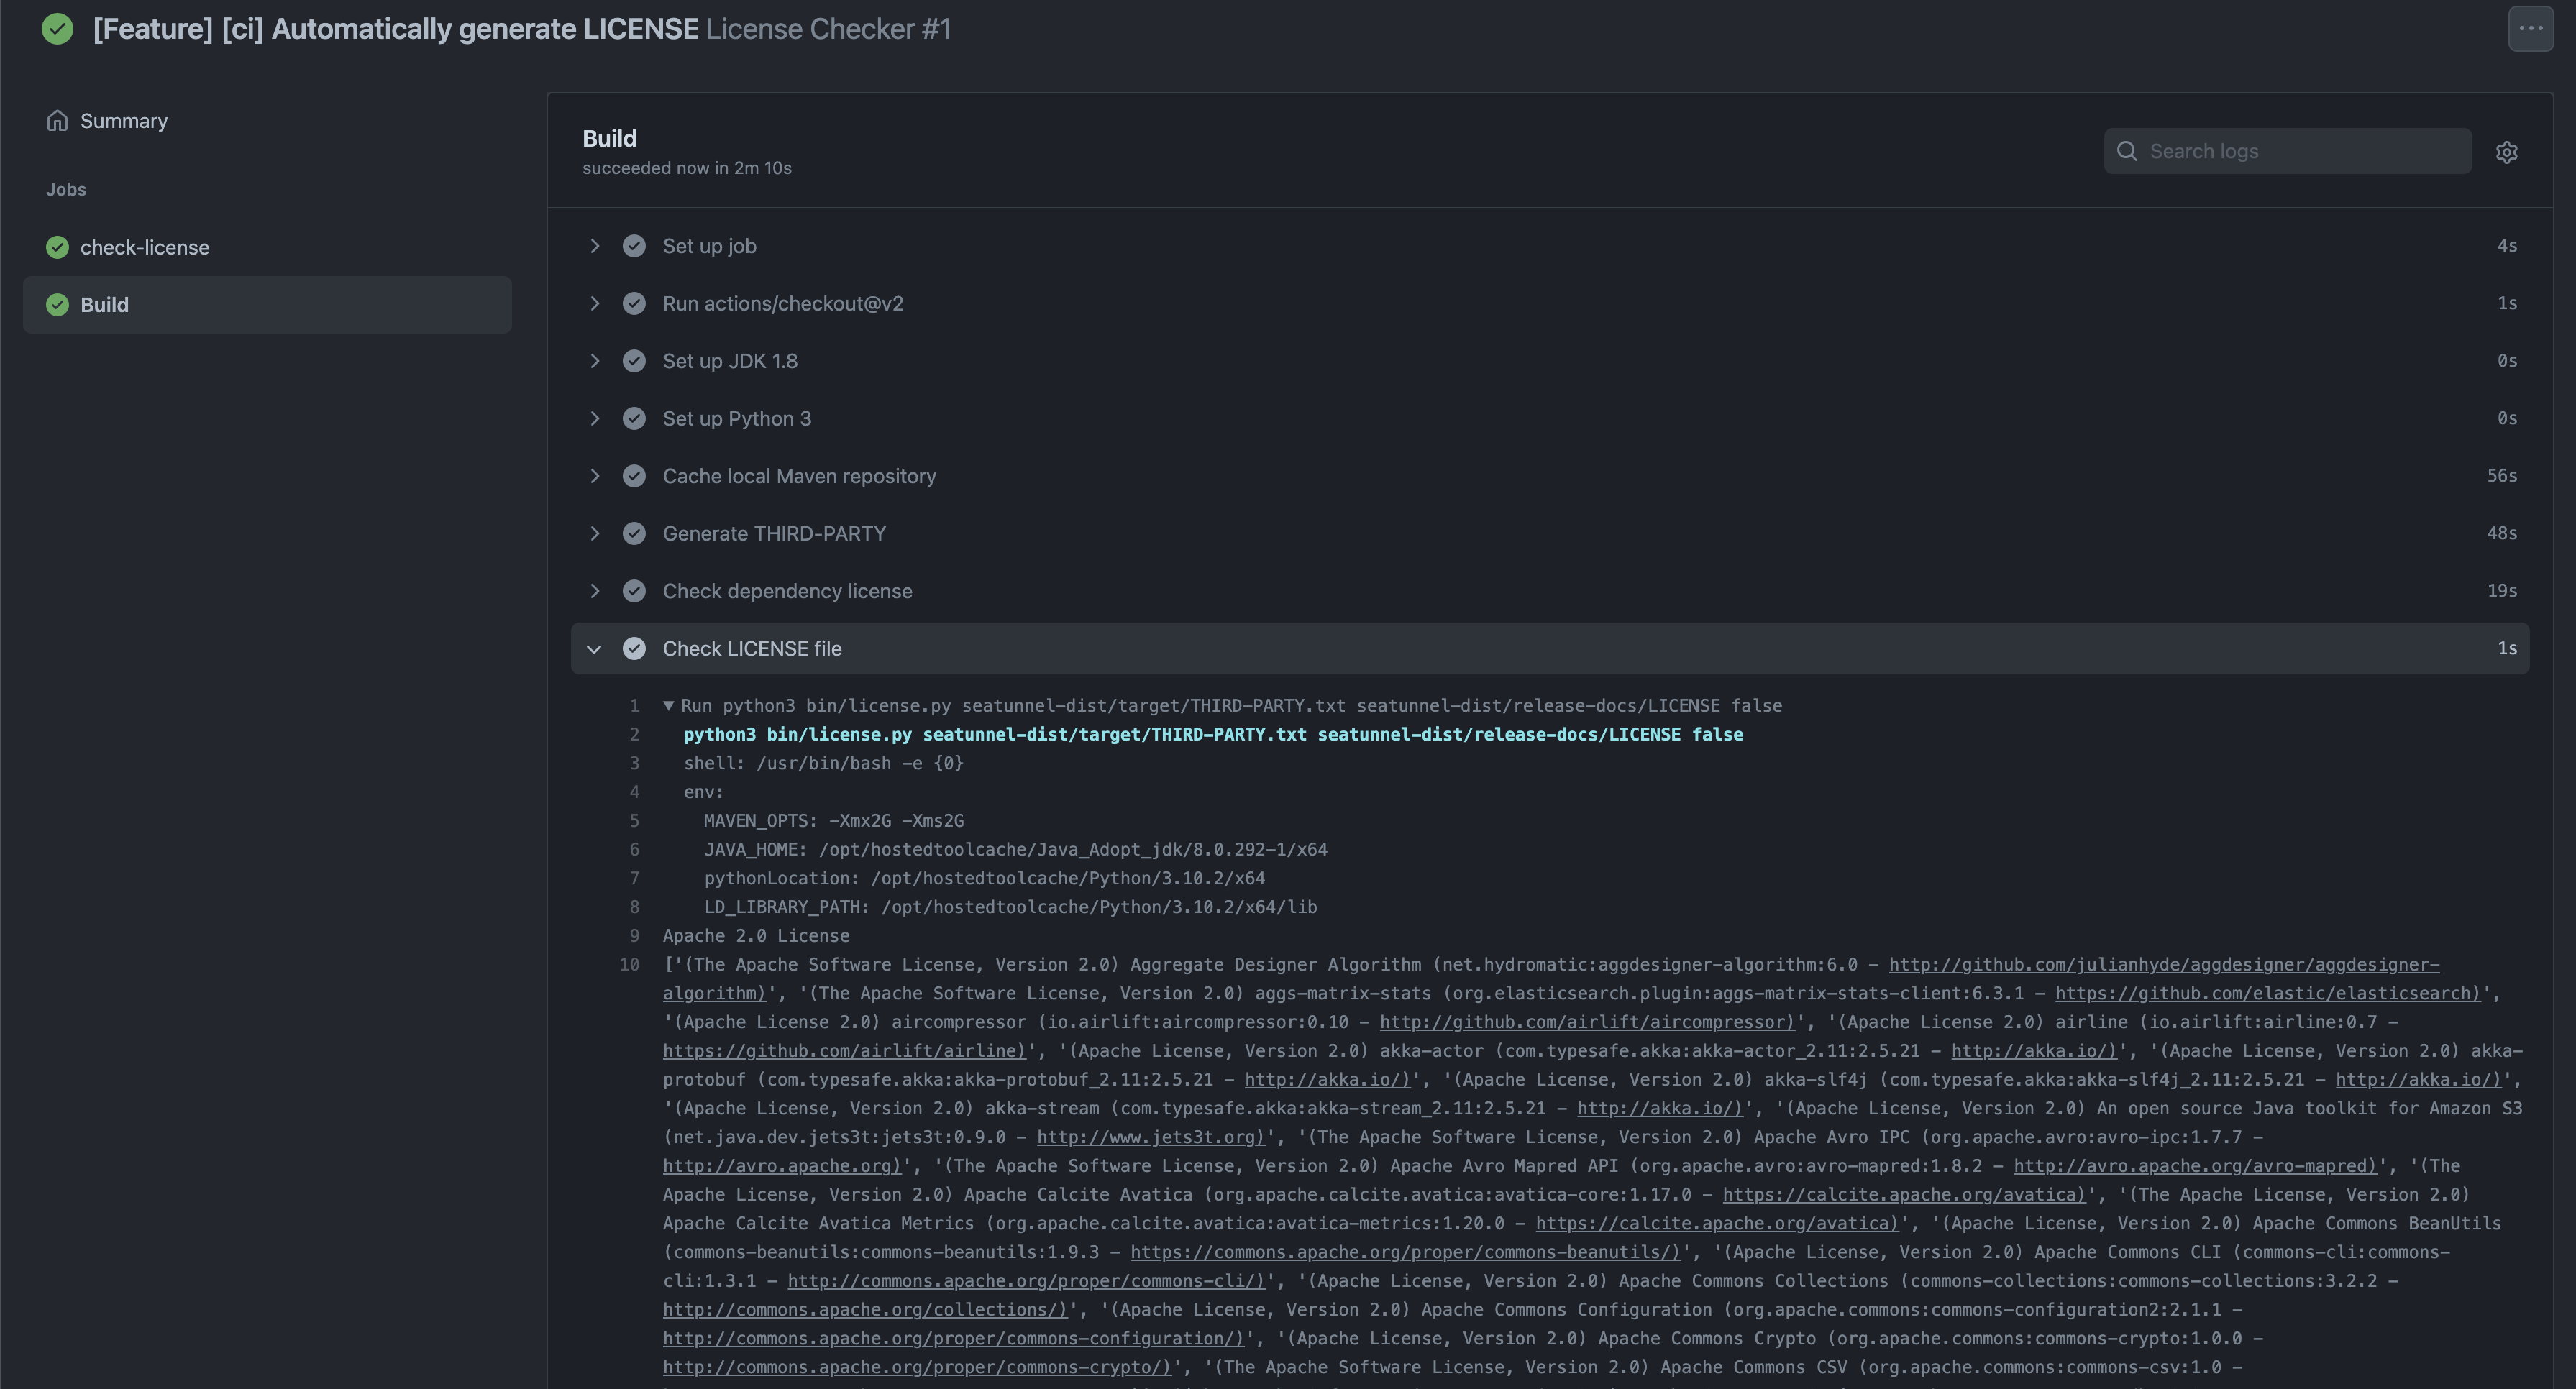Screen dimensions: 2576x1389
Task: Click the Summary home icon
Action: 57,121
